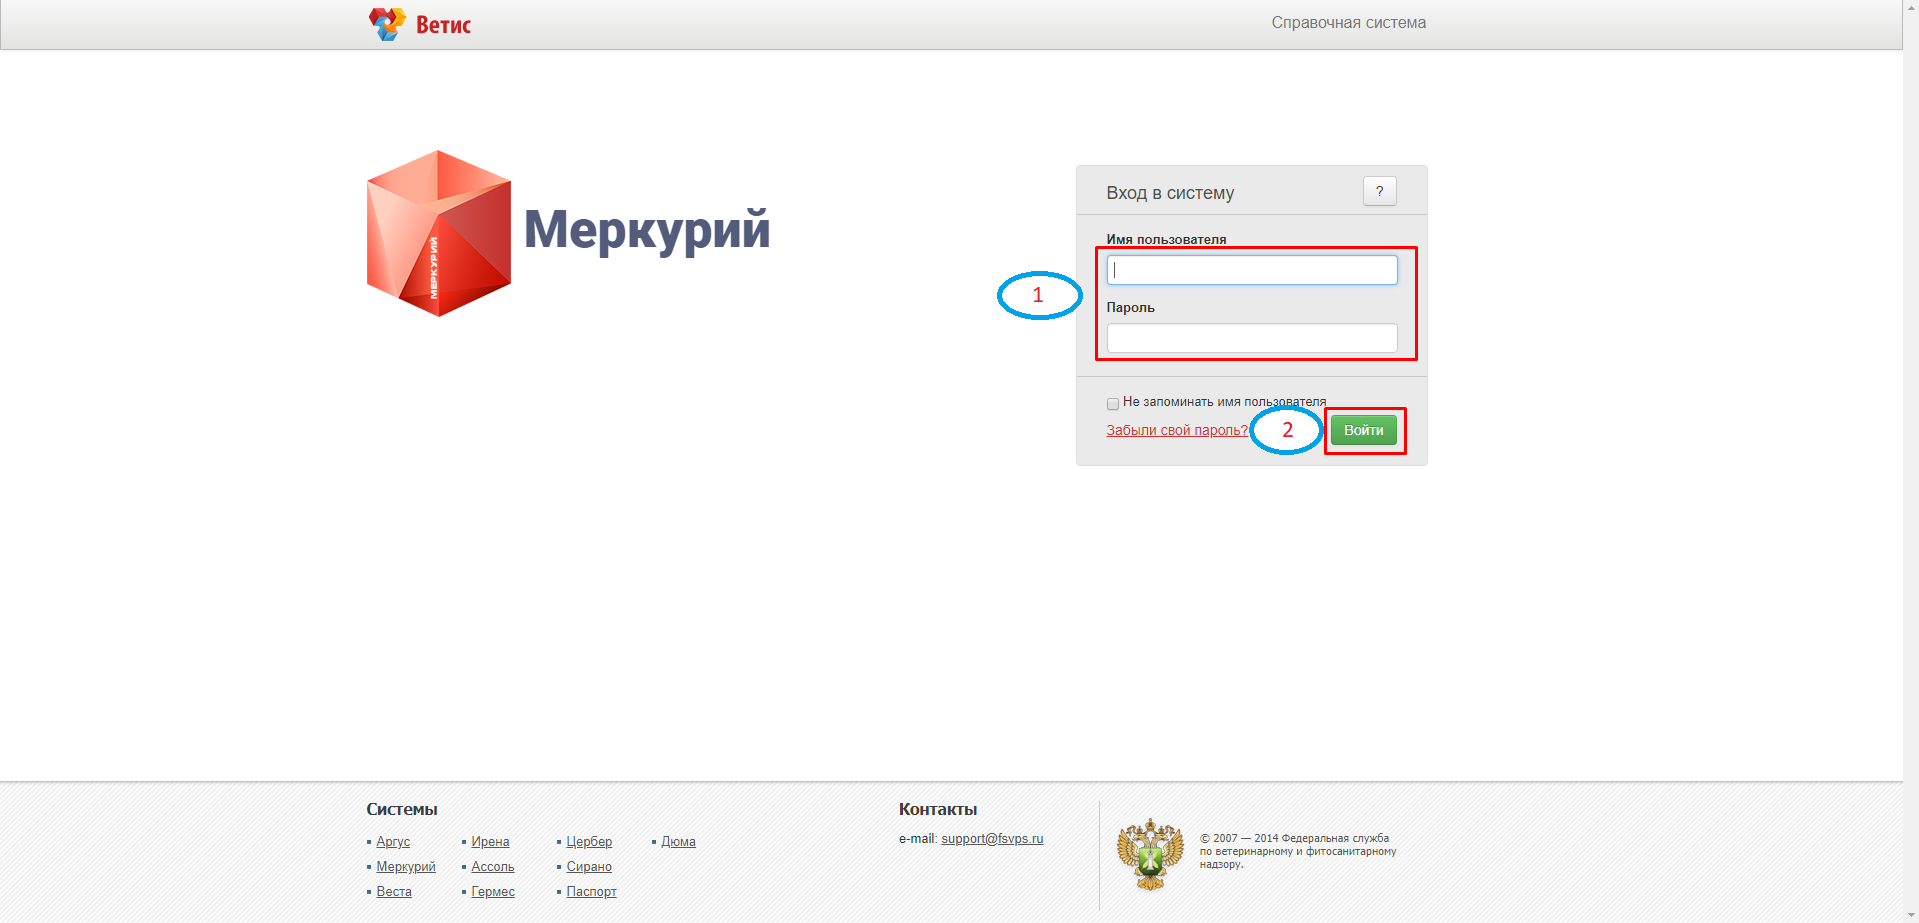1919x923 pixels.
Task: Click the scrollbar down arrow
Action: click(x=1911, y=914)
